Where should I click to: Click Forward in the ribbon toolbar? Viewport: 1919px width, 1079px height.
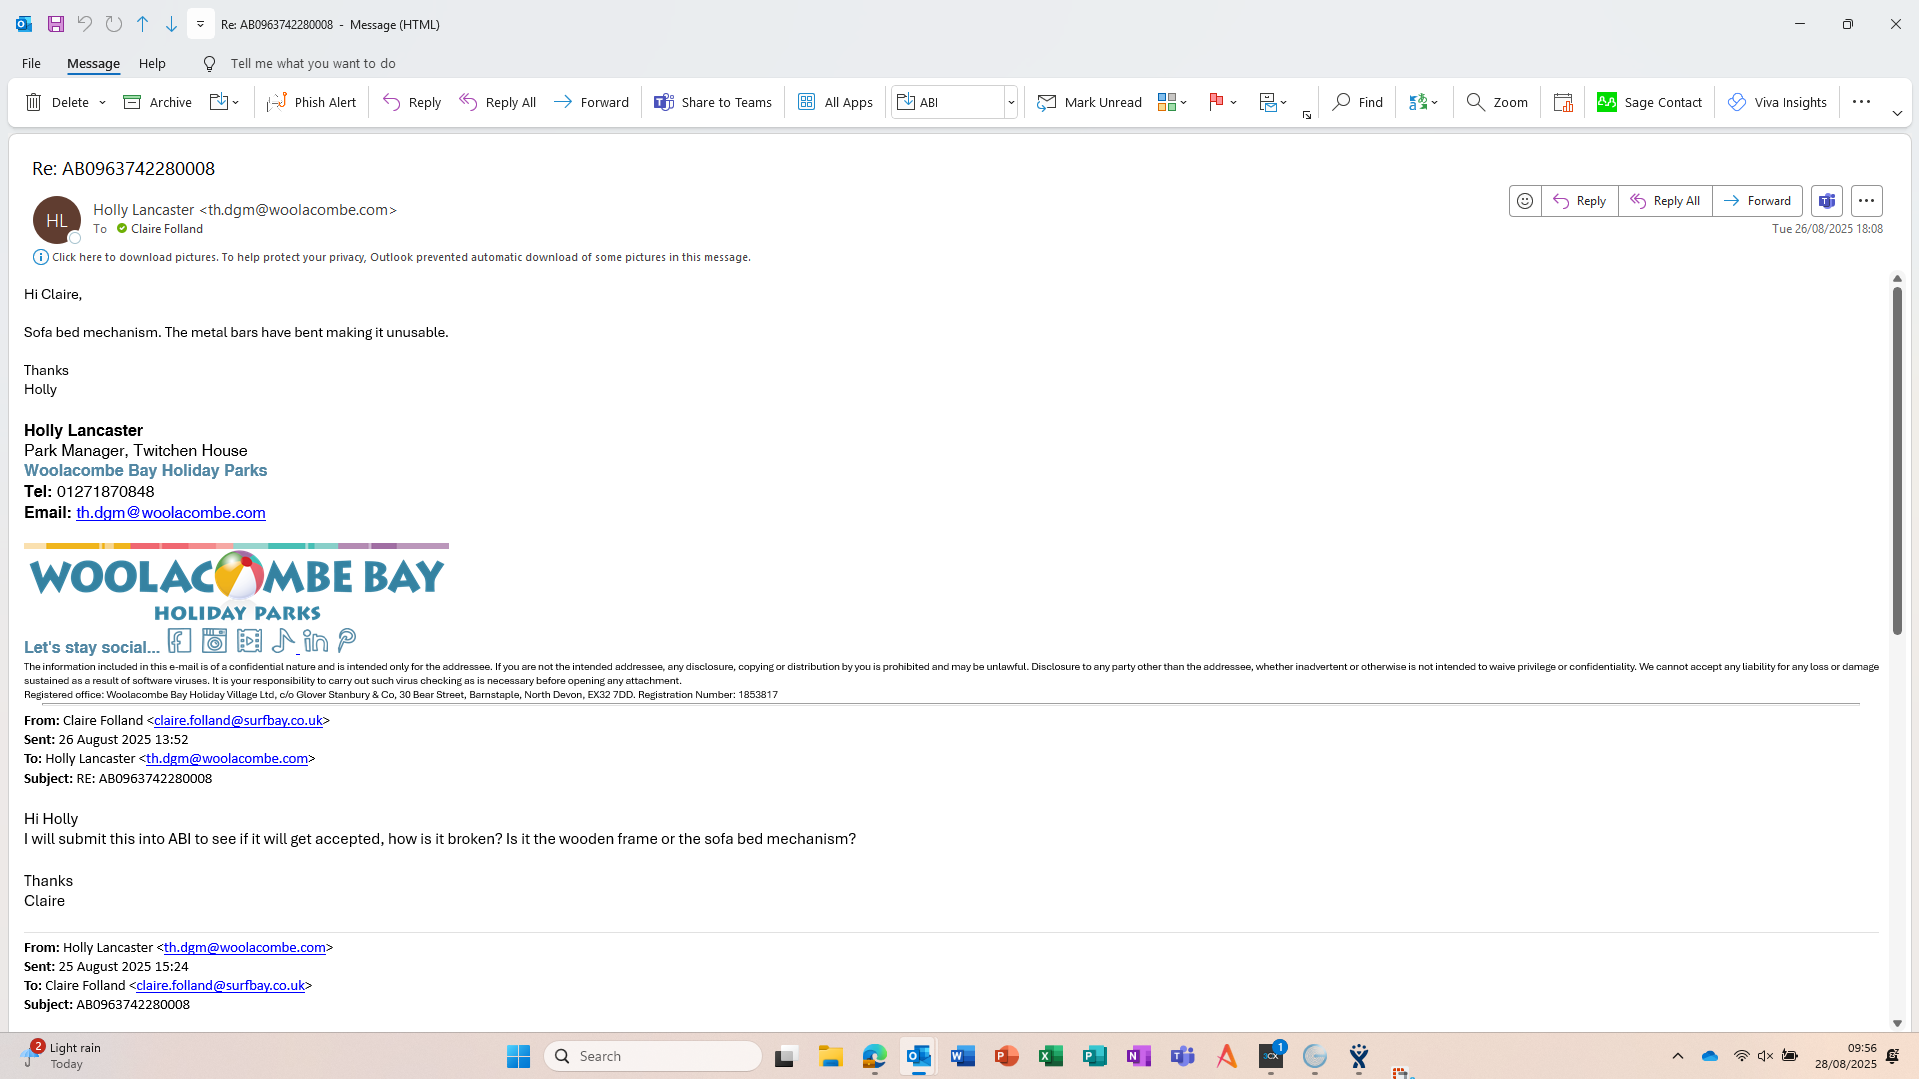click(591, 102)
